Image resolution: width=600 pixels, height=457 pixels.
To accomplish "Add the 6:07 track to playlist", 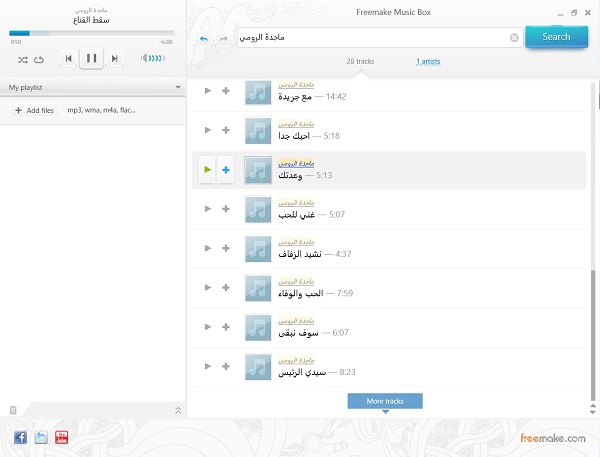I will click(226, 327).
